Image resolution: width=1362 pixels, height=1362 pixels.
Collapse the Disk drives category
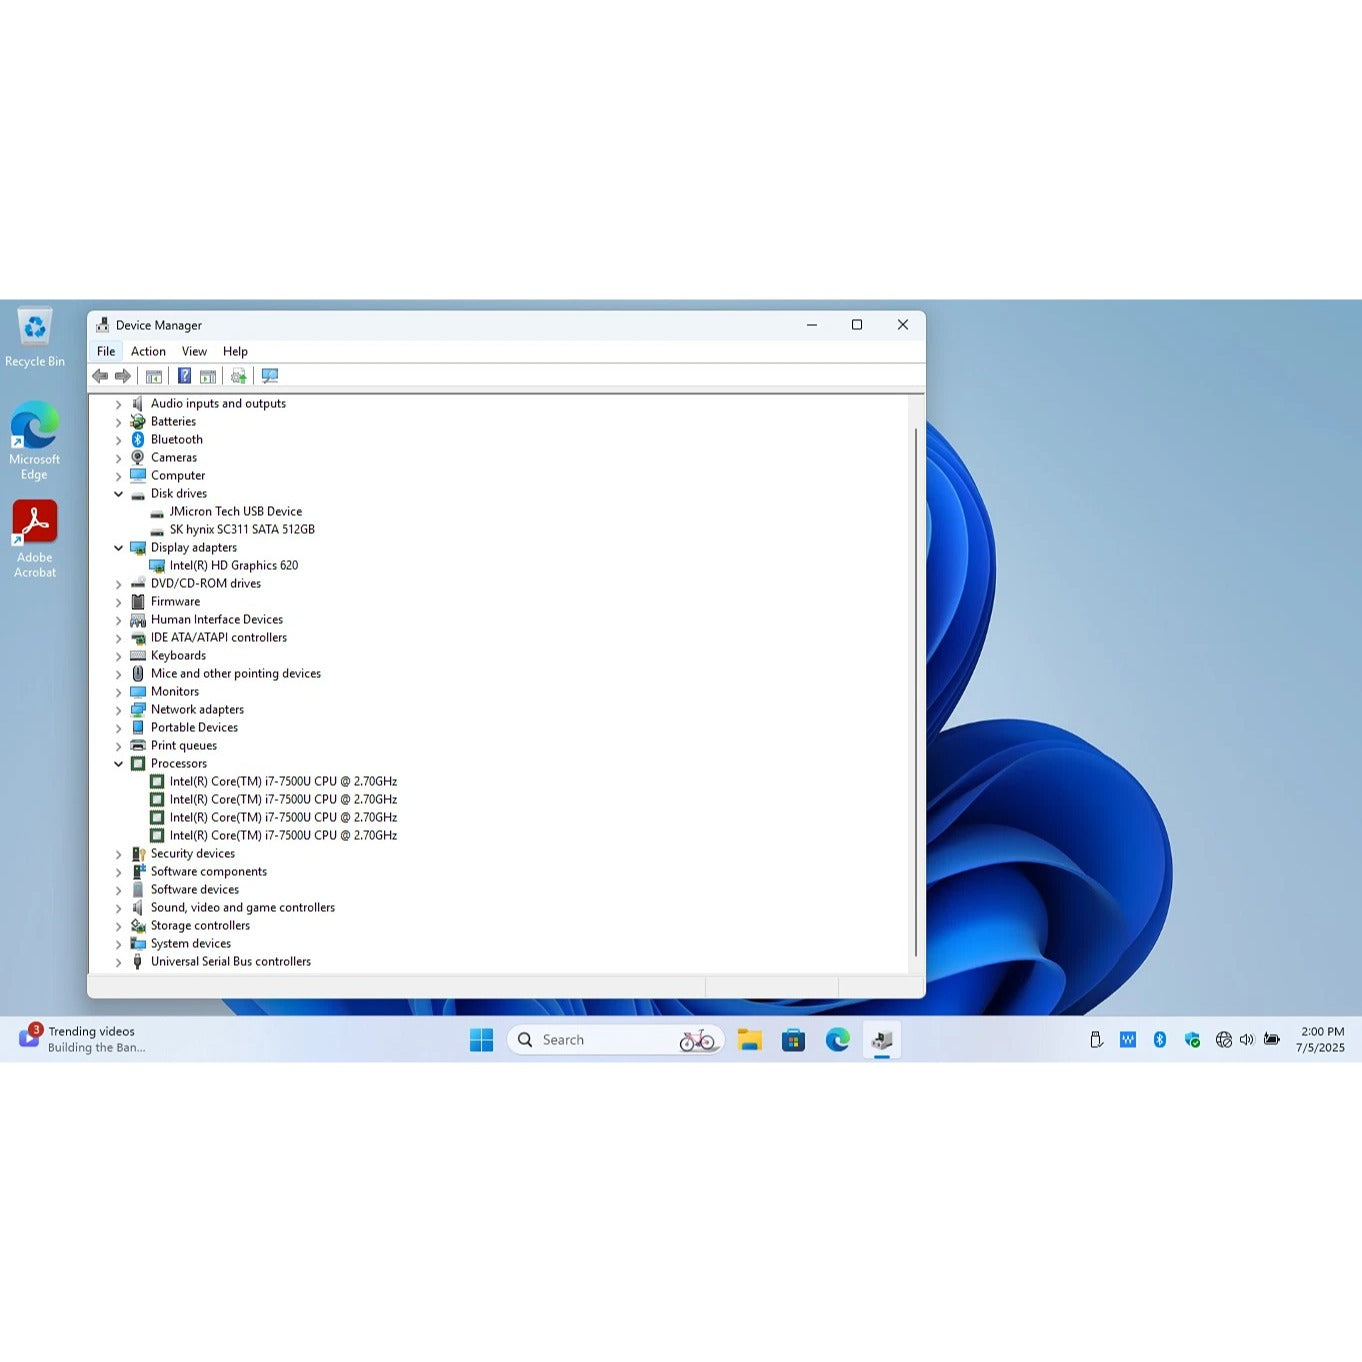(119, 494)
